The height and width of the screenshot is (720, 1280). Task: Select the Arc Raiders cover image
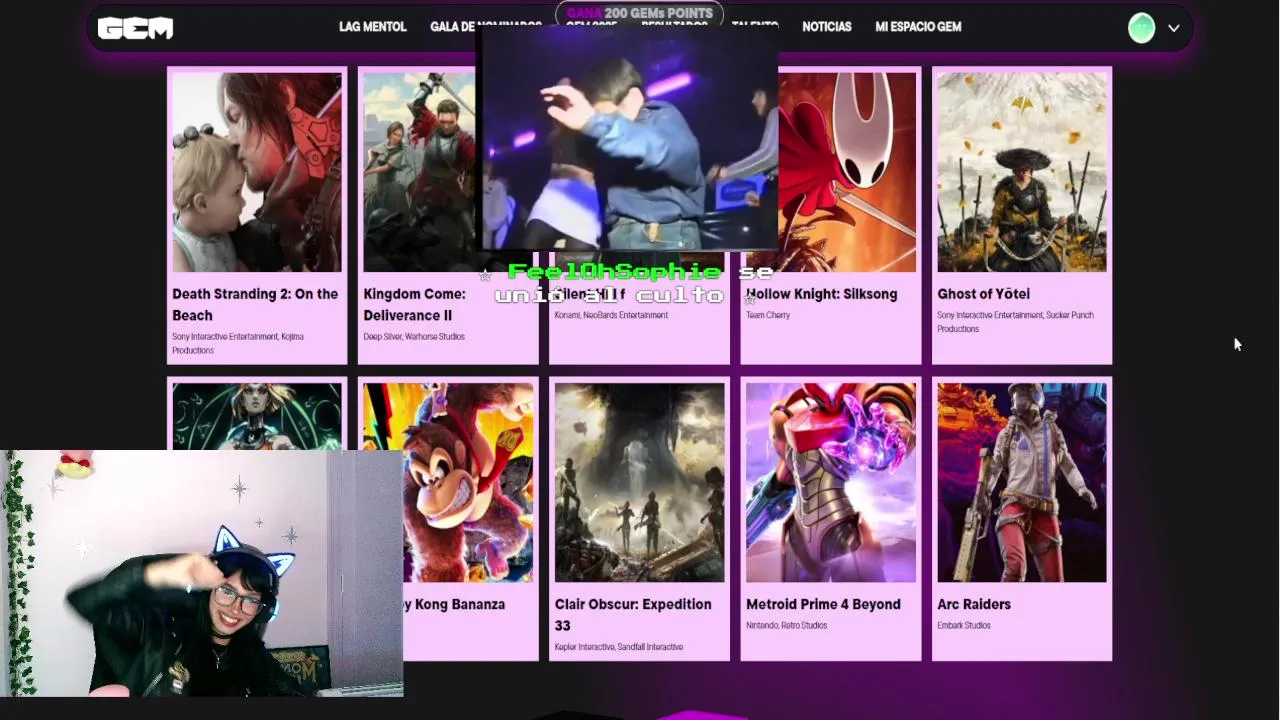(x=1022, y=482)
